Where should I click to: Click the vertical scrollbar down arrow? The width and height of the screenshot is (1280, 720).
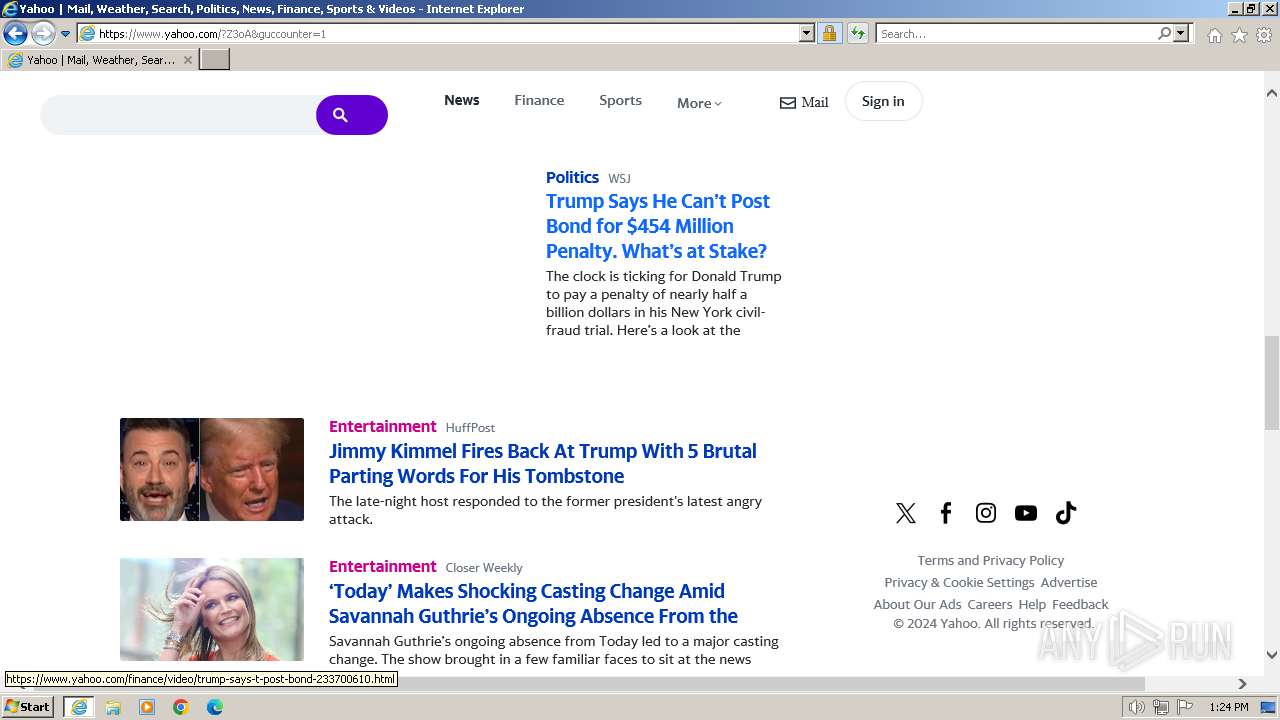(x=1272, y=655)
